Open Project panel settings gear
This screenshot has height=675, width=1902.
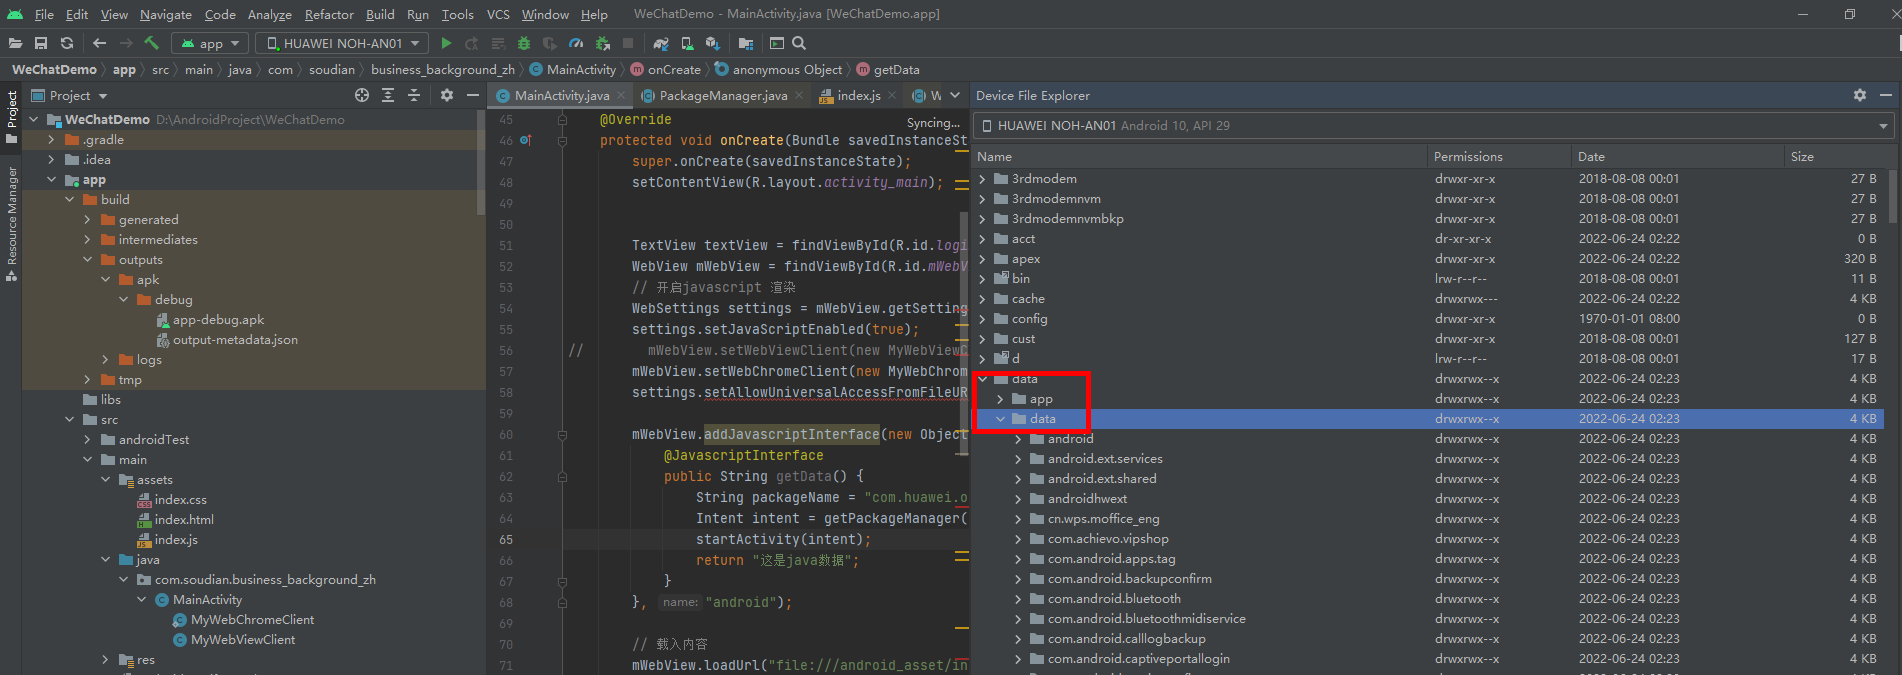click(x=447, y=95)
